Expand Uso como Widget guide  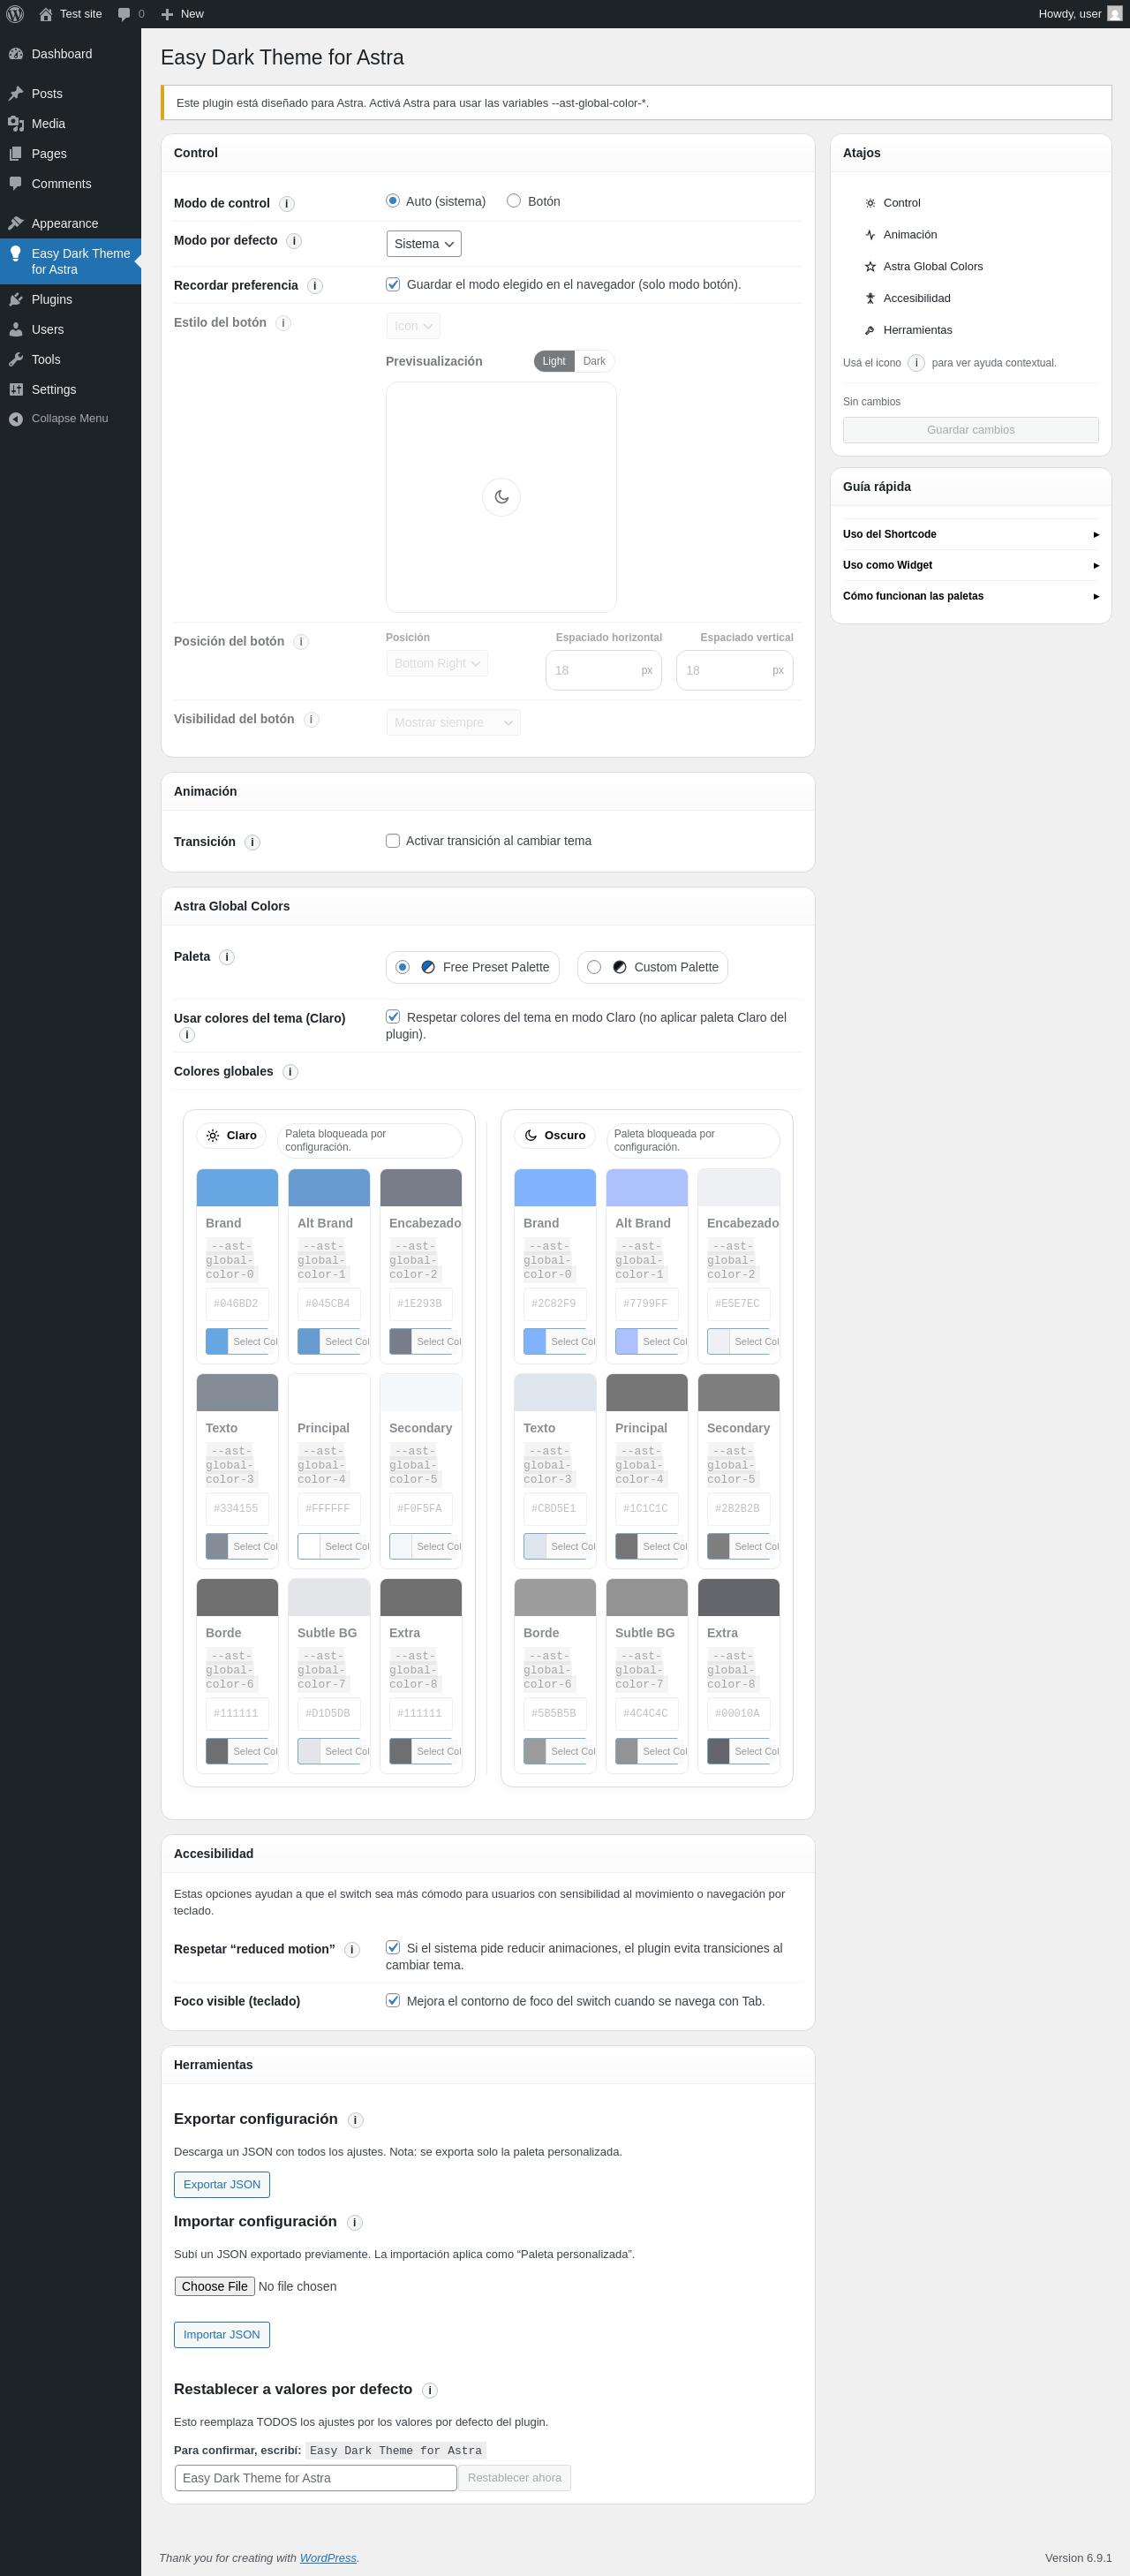971,565
